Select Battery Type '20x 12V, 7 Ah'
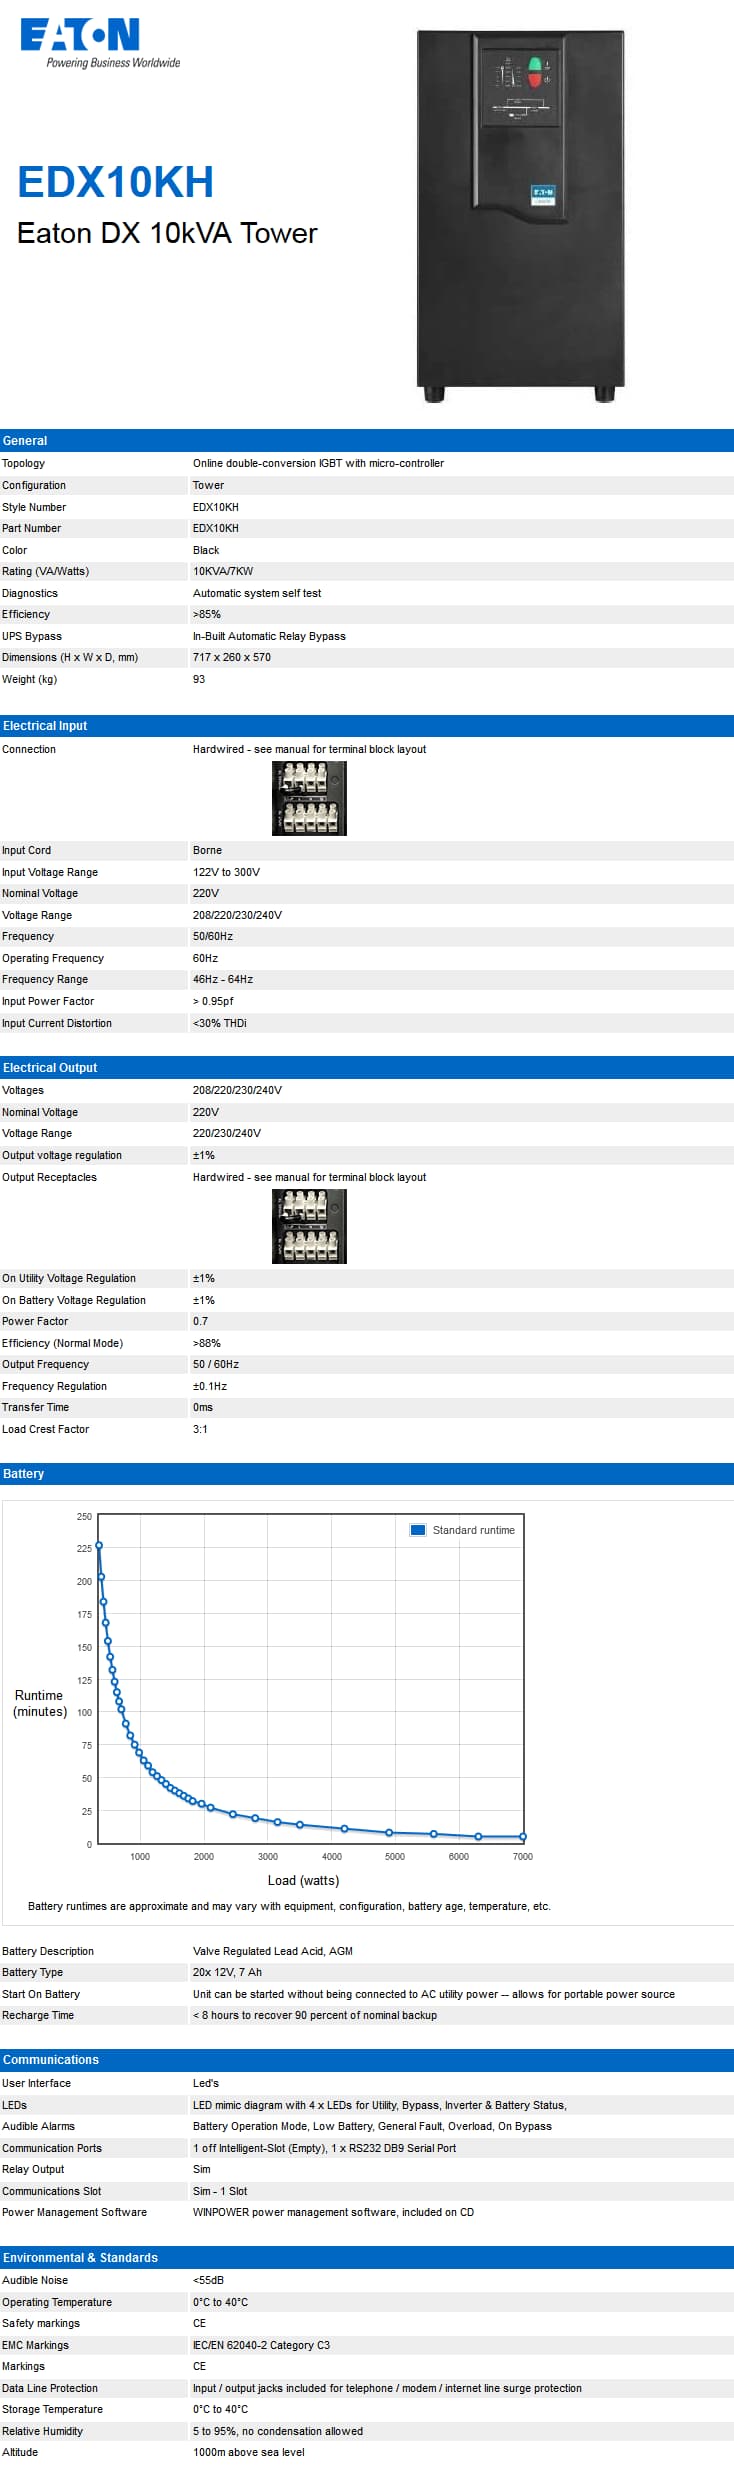 (x=227, y=1972)
